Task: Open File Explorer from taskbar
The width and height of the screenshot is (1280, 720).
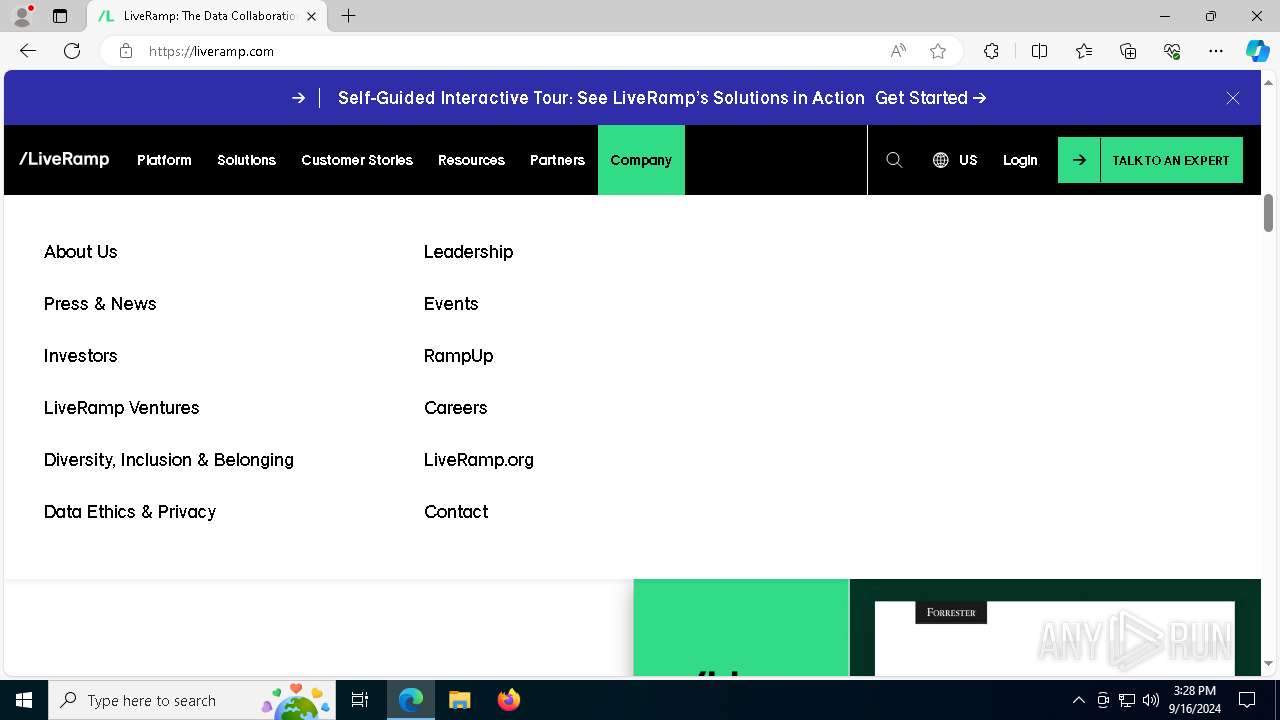Action: point(459,700)
